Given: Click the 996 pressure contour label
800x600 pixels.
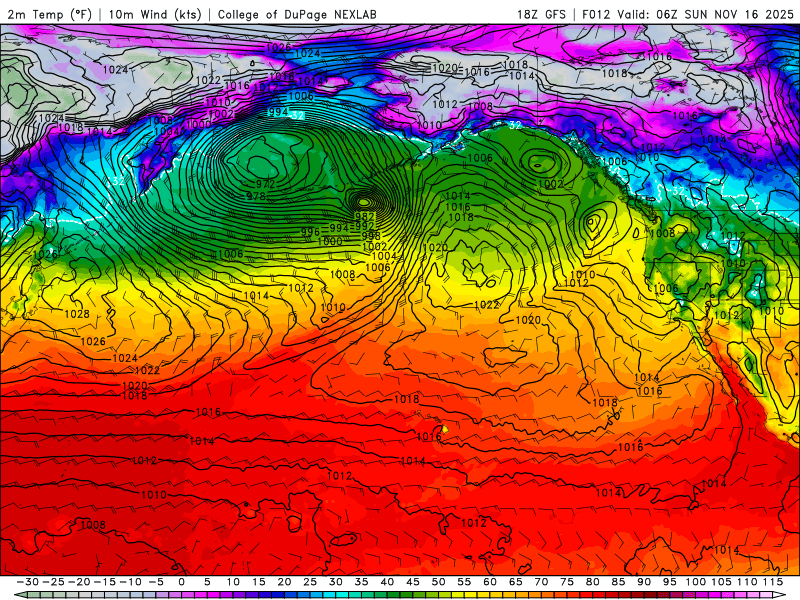Looking at the screenshot, I should click(310, 232).
